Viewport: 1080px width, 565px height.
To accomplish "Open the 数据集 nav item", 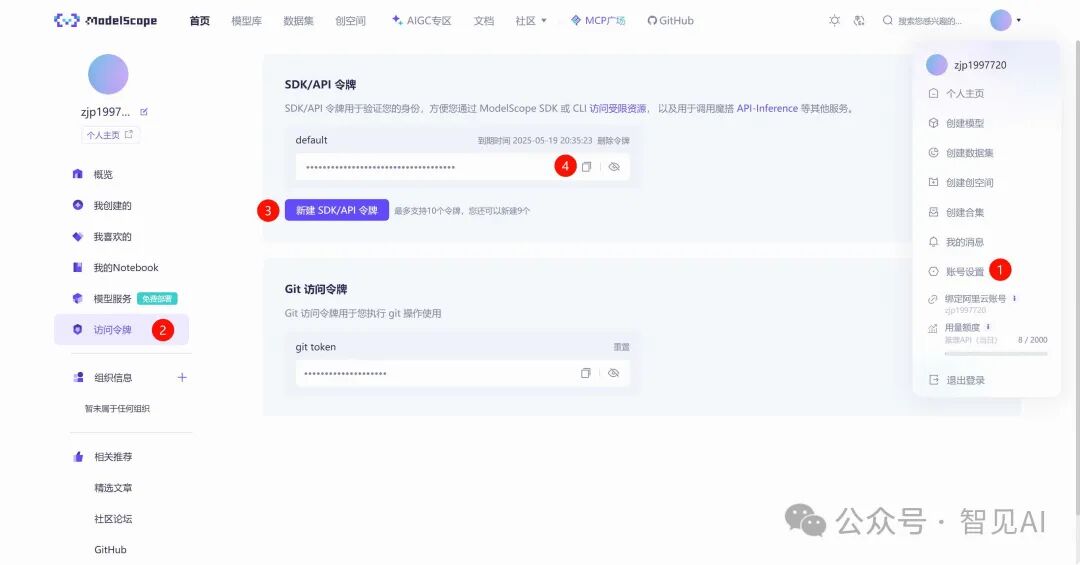I will click(x=298, y=21).
